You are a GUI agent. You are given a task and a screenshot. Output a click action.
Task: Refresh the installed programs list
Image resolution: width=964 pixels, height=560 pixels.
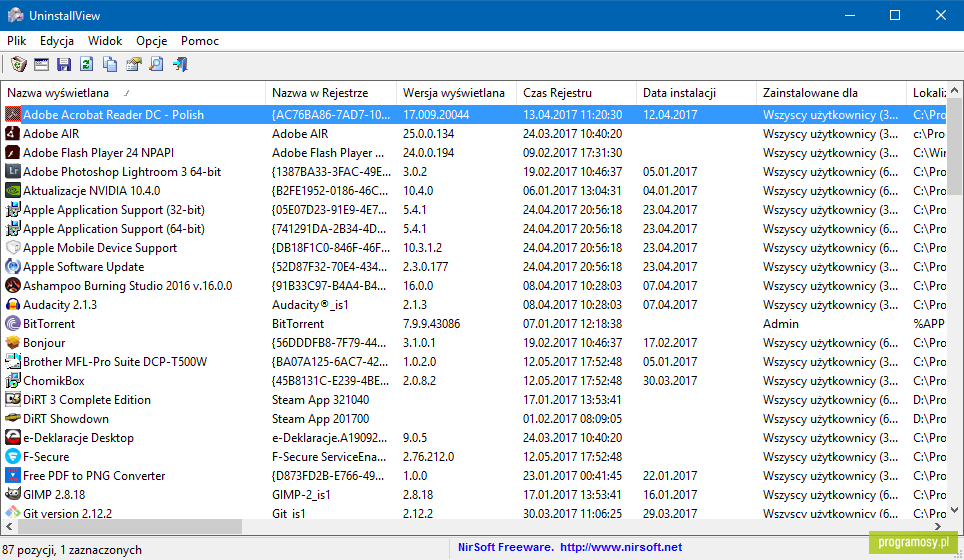click(87, 64)
